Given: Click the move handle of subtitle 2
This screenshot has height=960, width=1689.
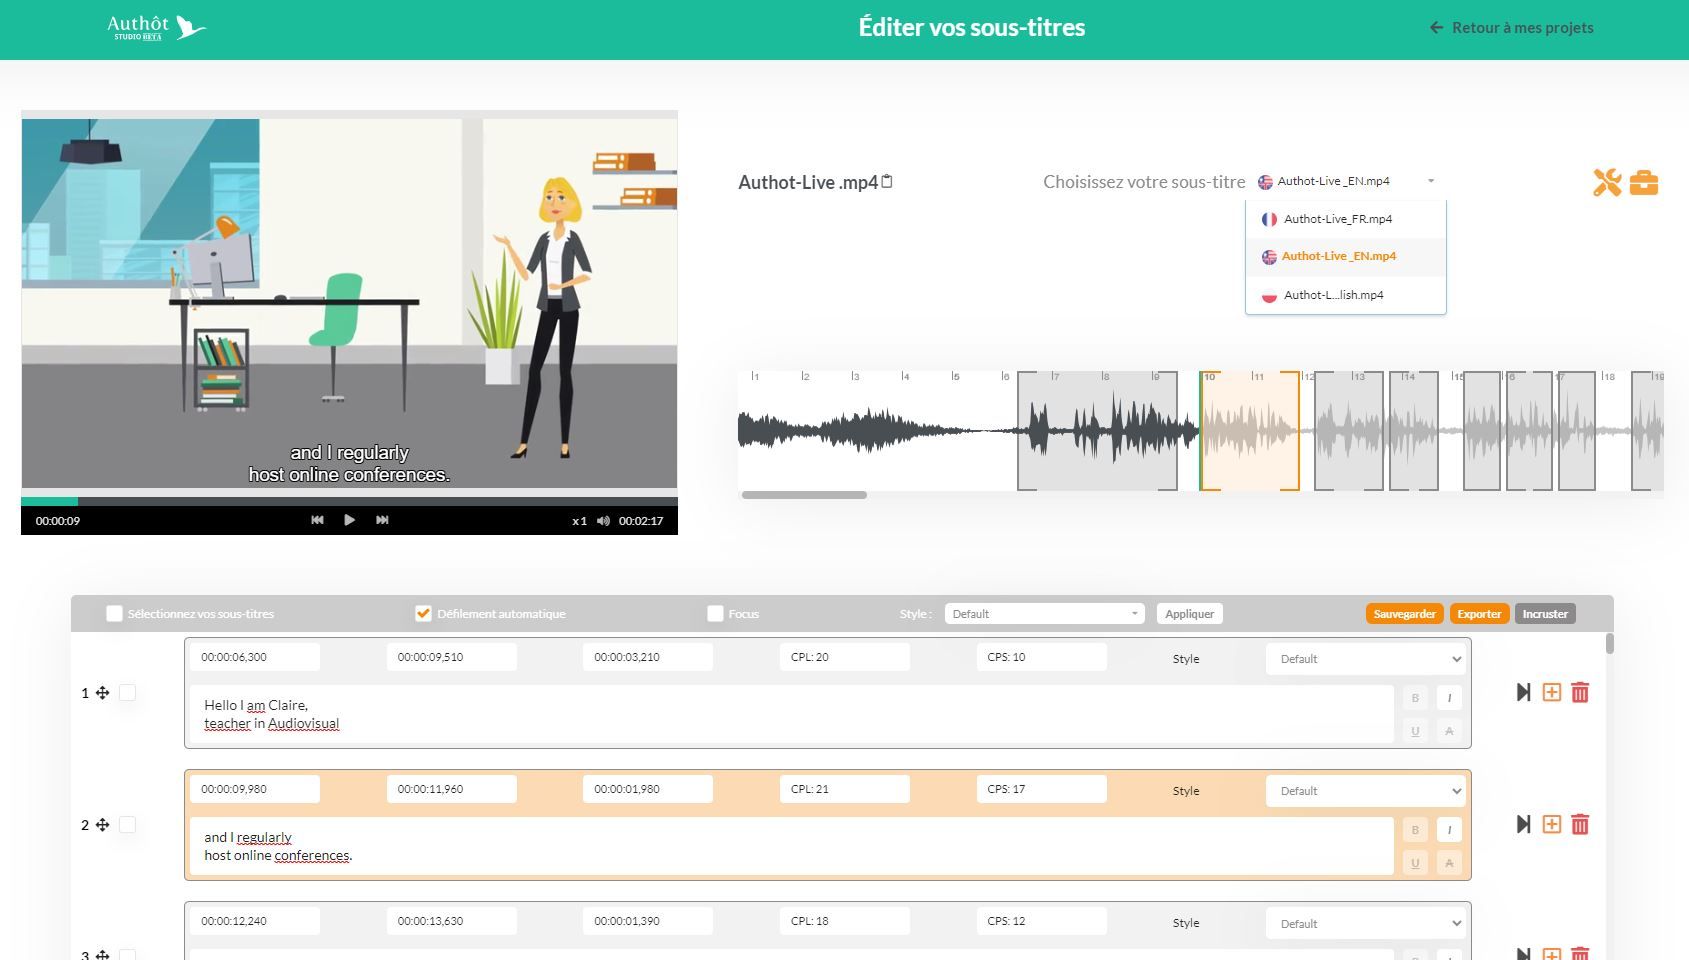Looking at the screenshot, I should (x=102, y=824).
